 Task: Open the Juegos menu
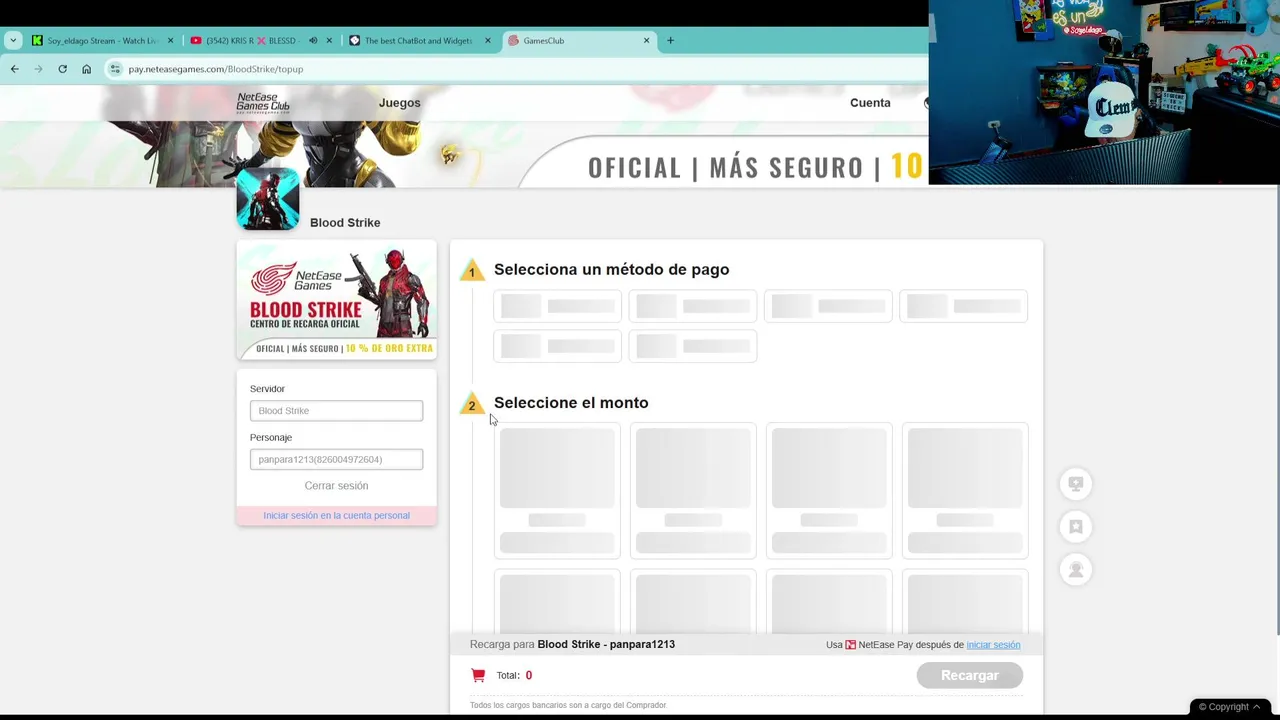pyautogui.click(x=399, y=103)
